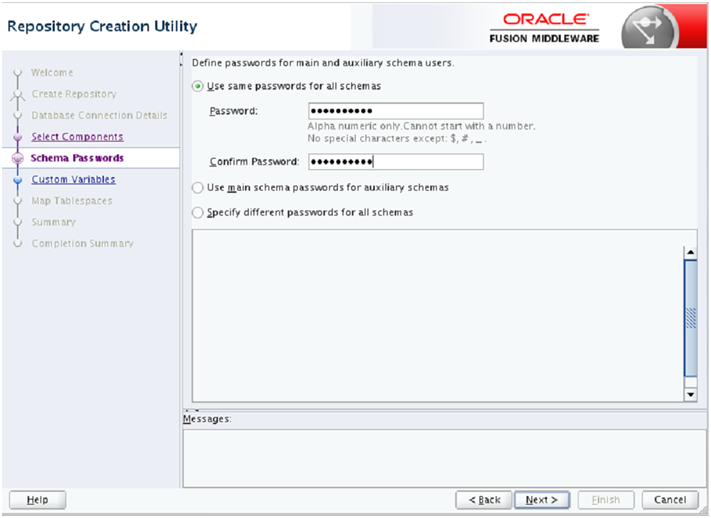The height and width of the screenshot is (518, 711).
Task: Click the Select Components step bullet icon
Action: tap(18, 137)
